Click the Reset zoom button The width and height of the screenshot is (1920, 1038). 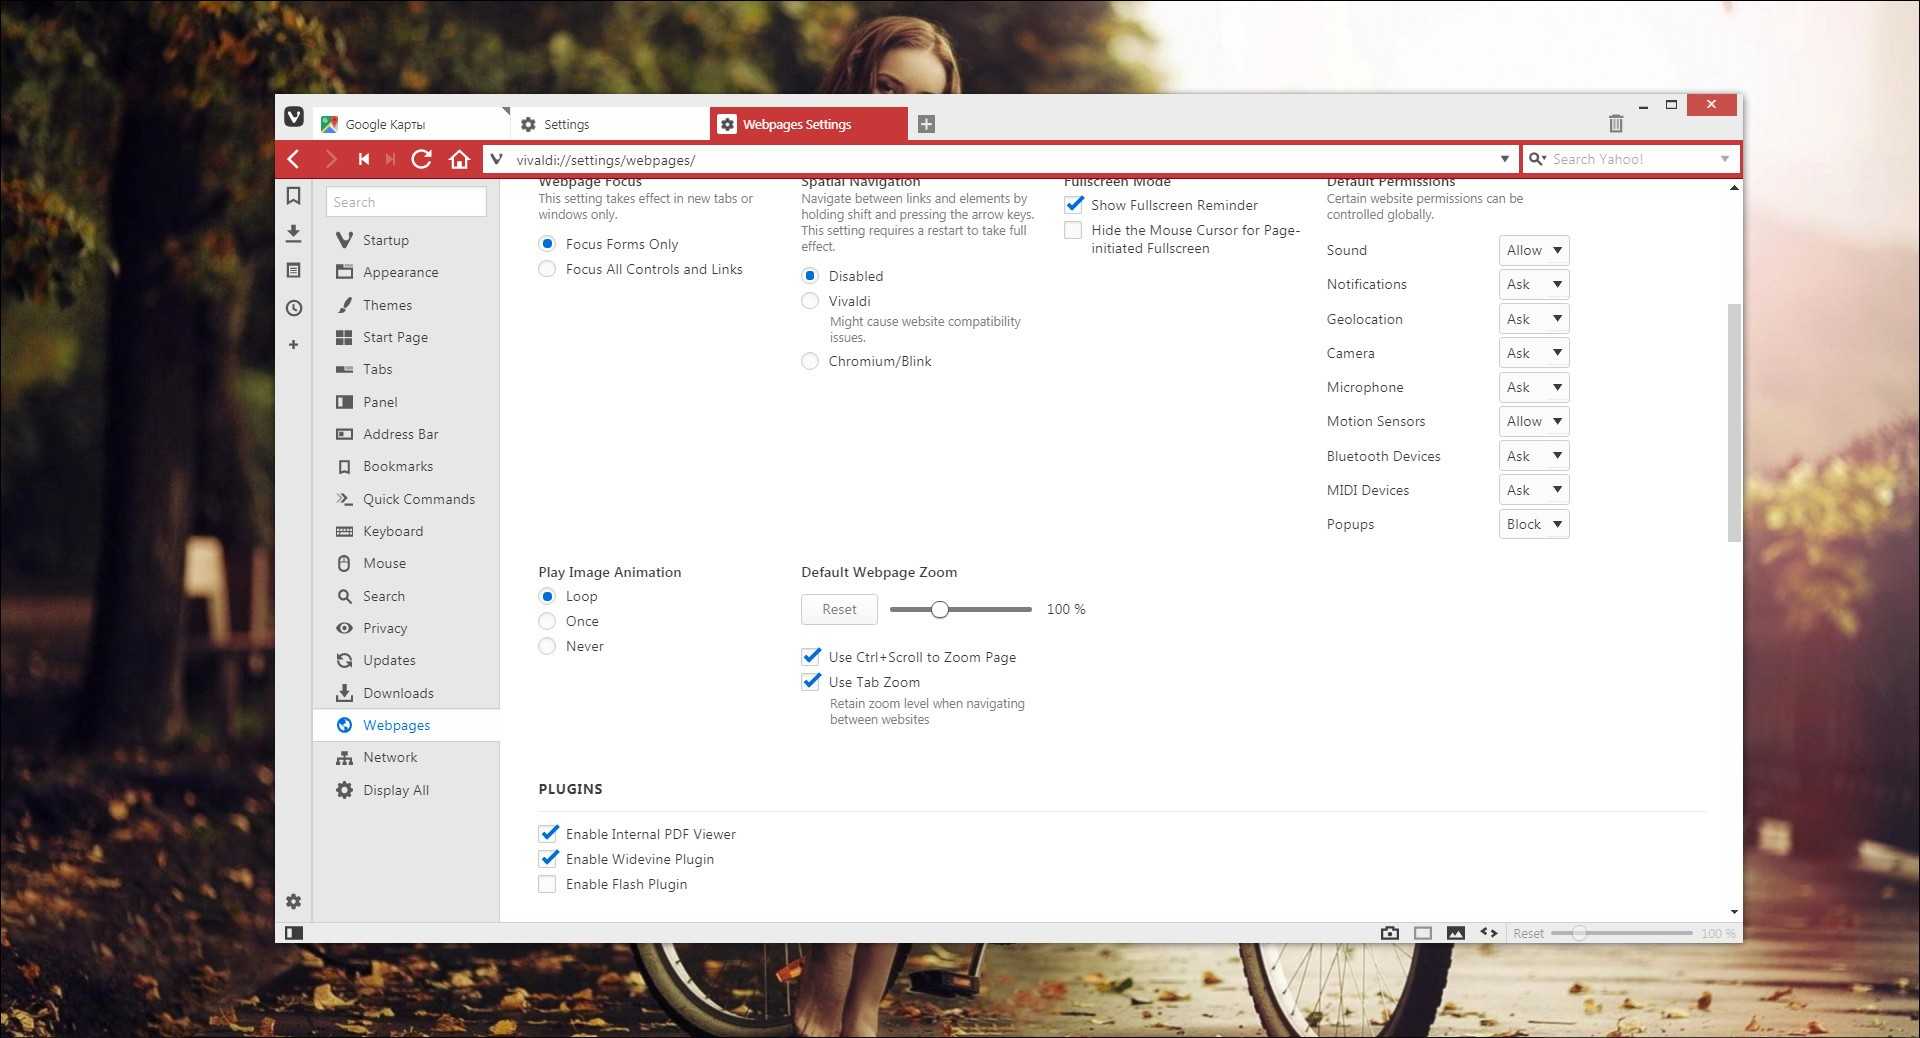coord(839,609)
